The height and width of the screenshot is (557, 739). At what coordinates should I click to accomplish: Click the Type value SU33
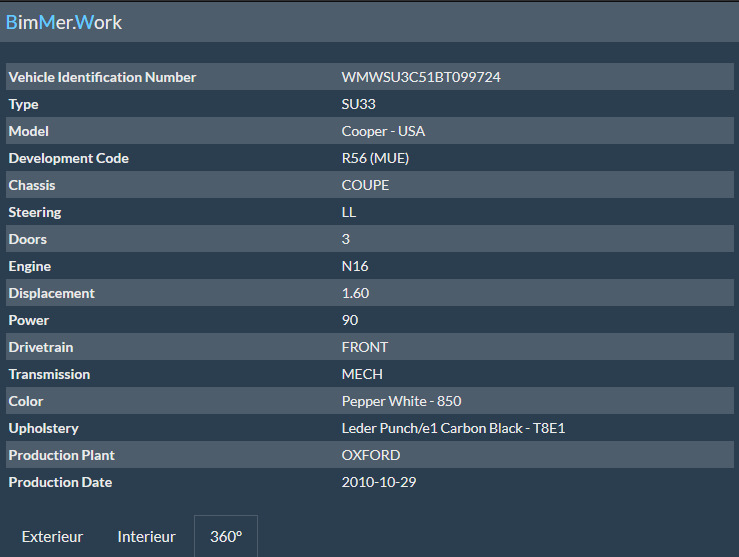tap(358, 104)
